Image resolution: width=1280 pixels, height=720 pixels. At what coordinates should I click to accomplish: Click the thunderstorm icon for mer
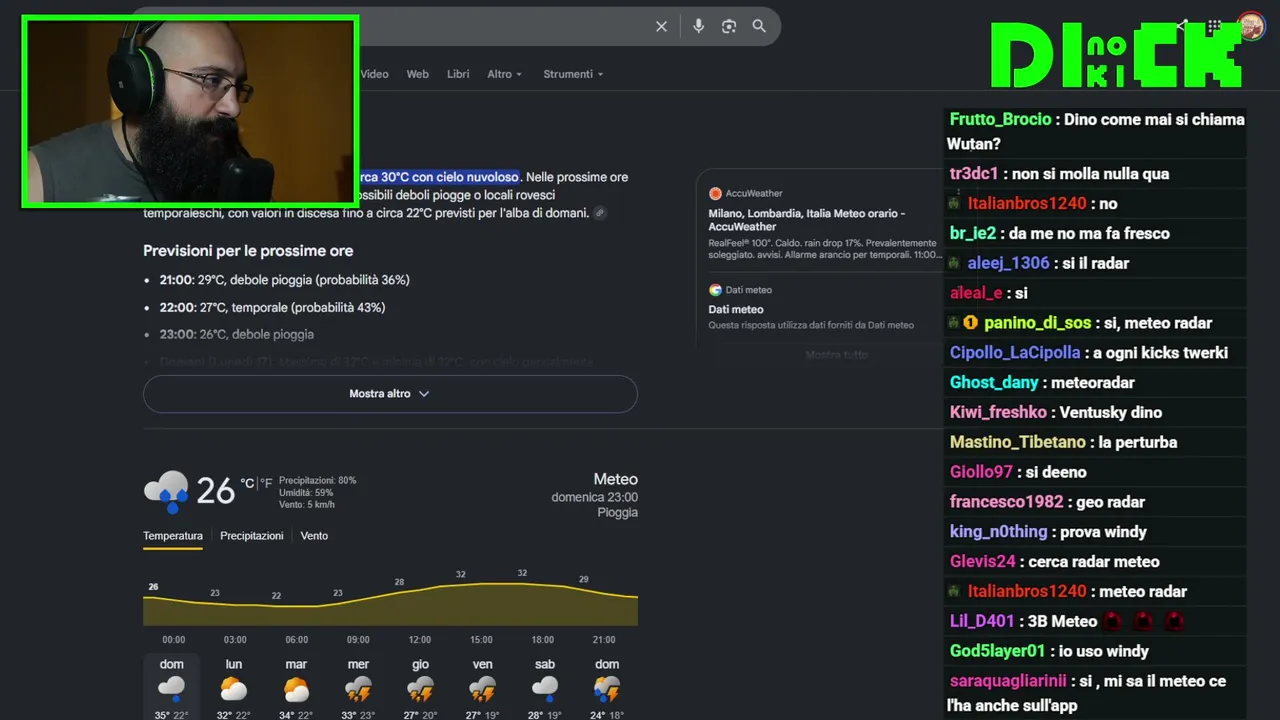pyautogui.click(x=358, y=688)
